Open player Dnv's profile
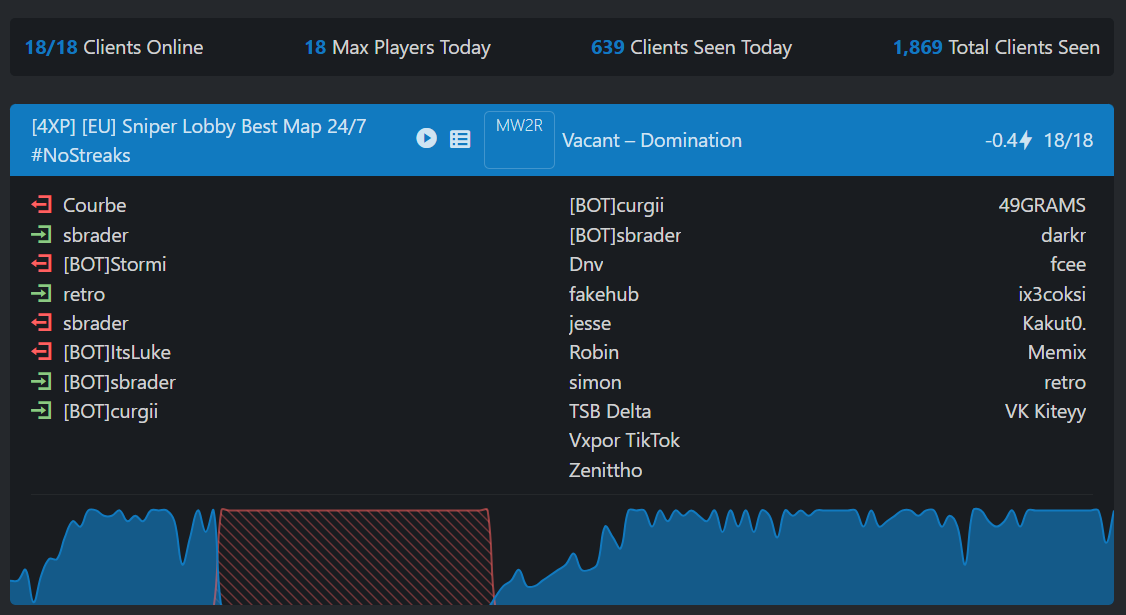This screenshot has width=1126, height=615. tap(586, 264)
